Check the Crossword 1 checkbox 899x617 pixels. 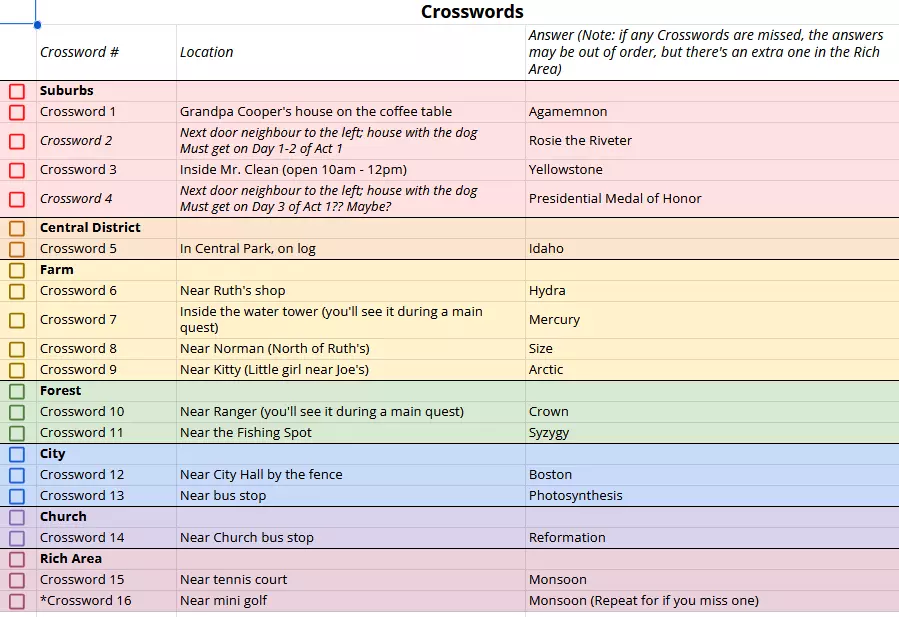[x=17, y=112]
